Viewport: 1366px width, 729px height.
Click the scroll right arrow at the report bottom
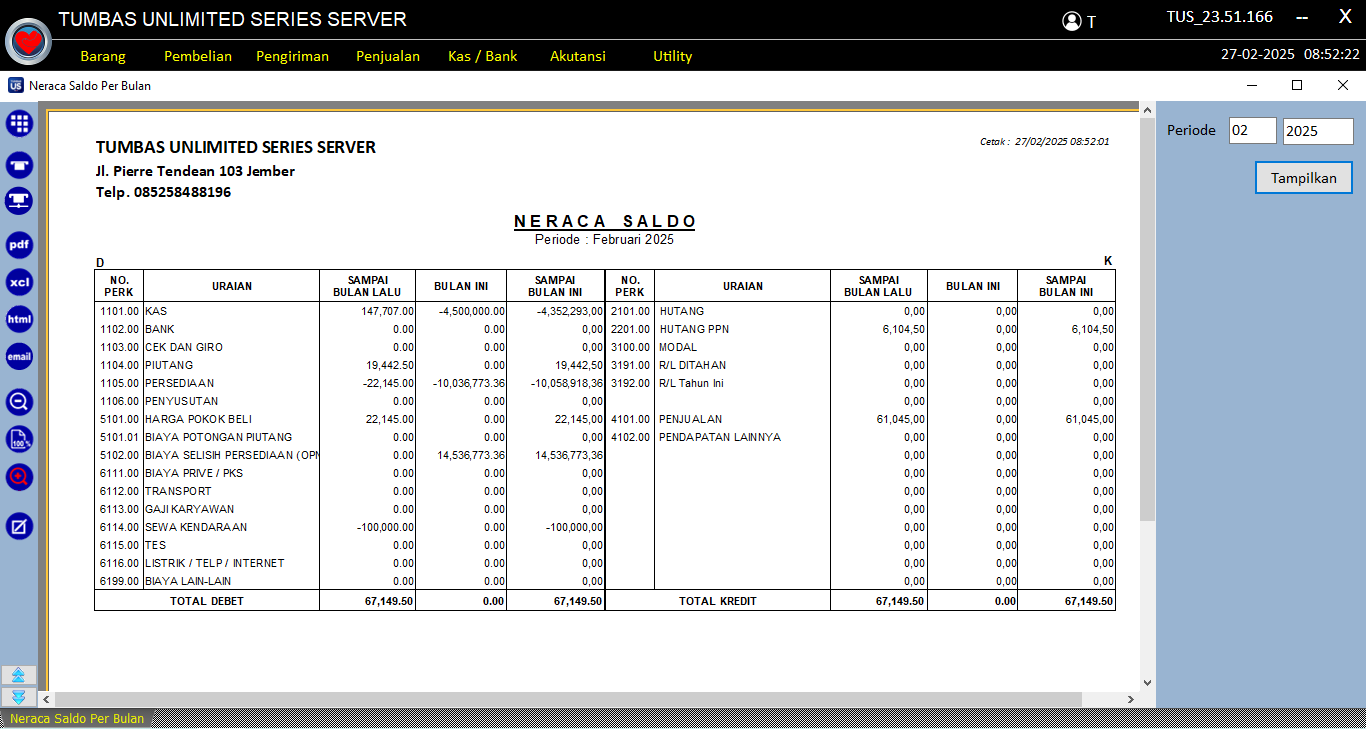click(1131, 699)
